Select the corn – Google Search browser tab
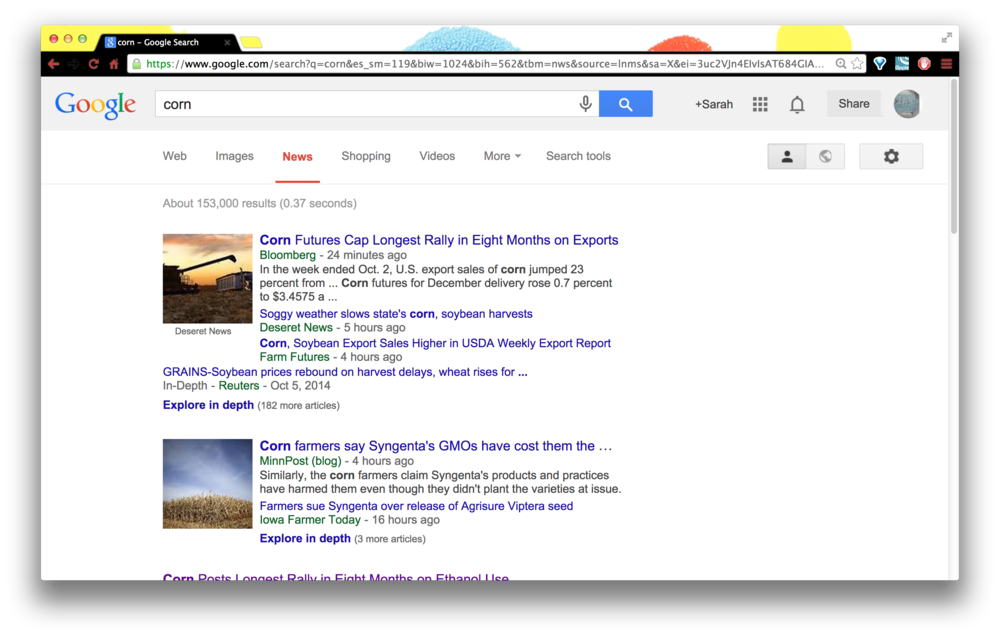The height and width of the screenshot is (637, 1000). click(167, 43)
